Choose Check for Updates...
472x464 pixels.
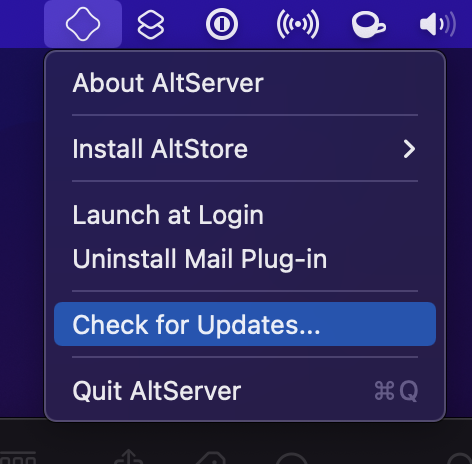tap(245, 324)
